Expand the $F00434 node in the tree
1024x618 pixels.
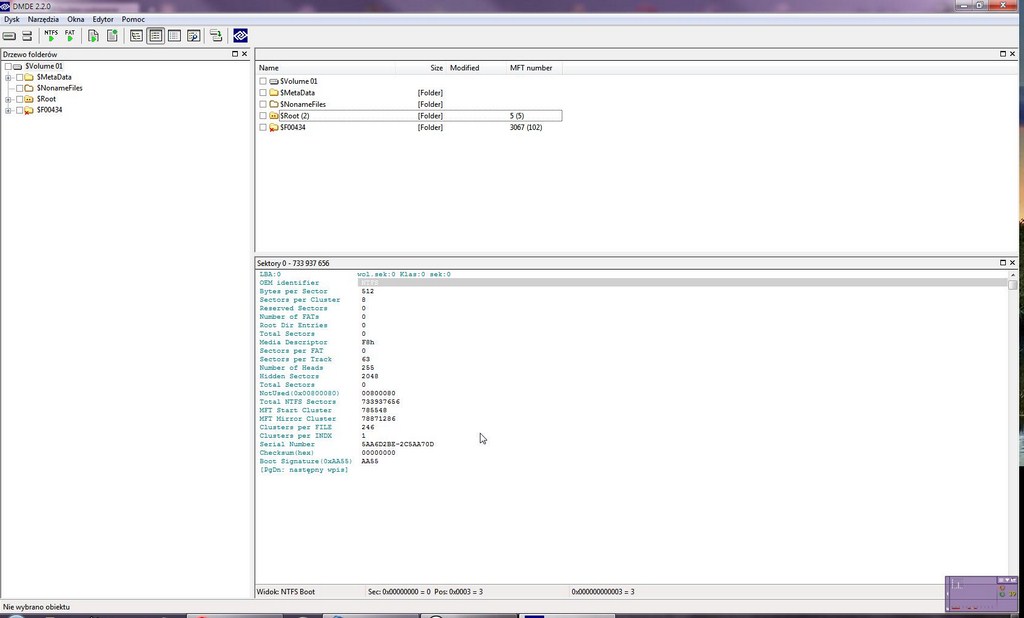click(8, 110)
